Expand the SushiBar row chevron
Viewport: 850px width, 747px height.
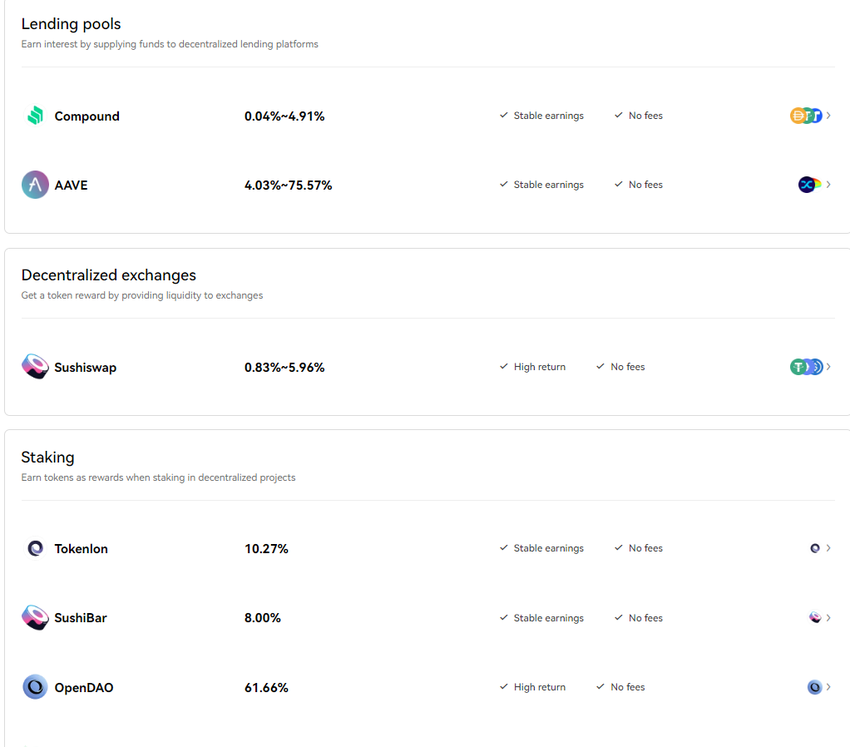[x=828, y=617]
